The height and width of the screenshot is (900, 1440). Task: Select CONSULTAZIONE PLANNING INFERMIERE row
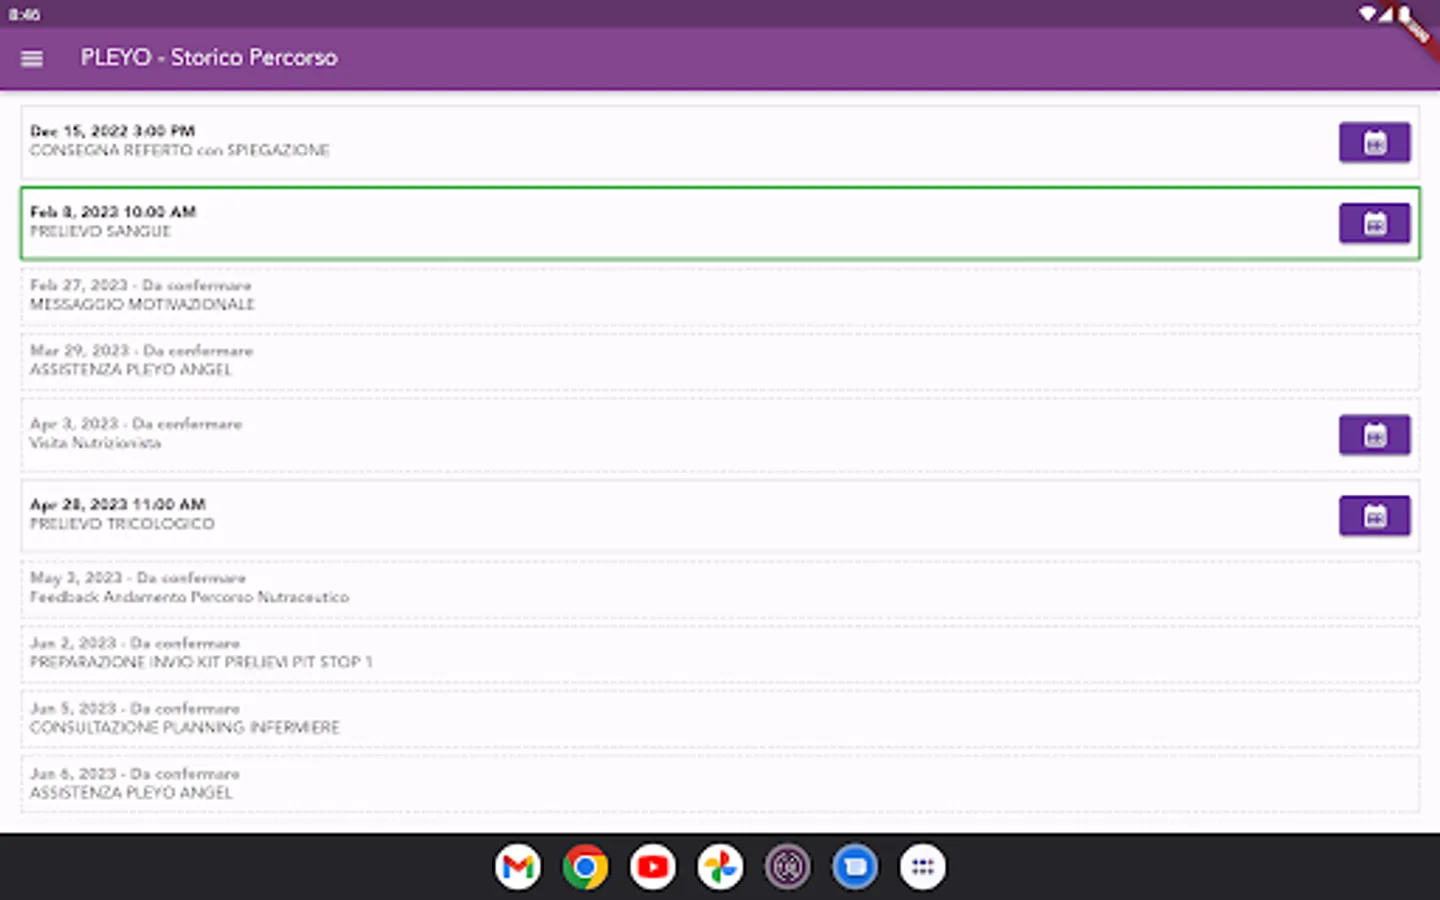[x=720, y=719]
